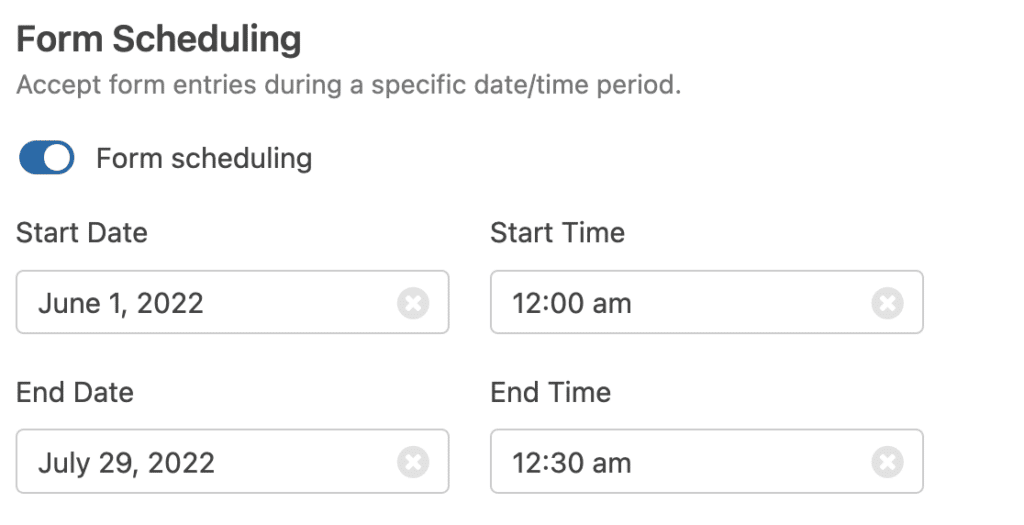Click the "Start Time" field label
This screenshot has width=1024, height=525.
(557, 233)
